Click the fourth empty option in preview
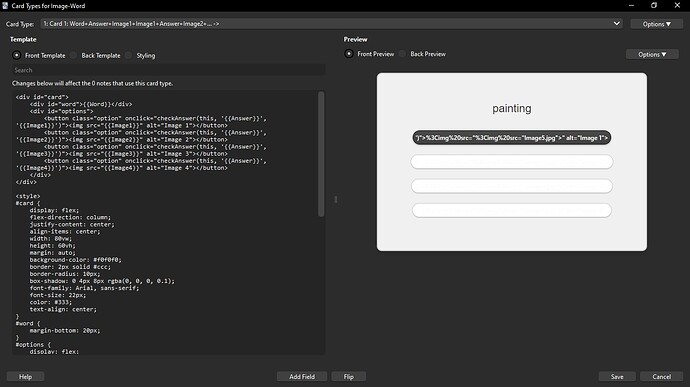 pyautogui.click(x=512, y=210)
